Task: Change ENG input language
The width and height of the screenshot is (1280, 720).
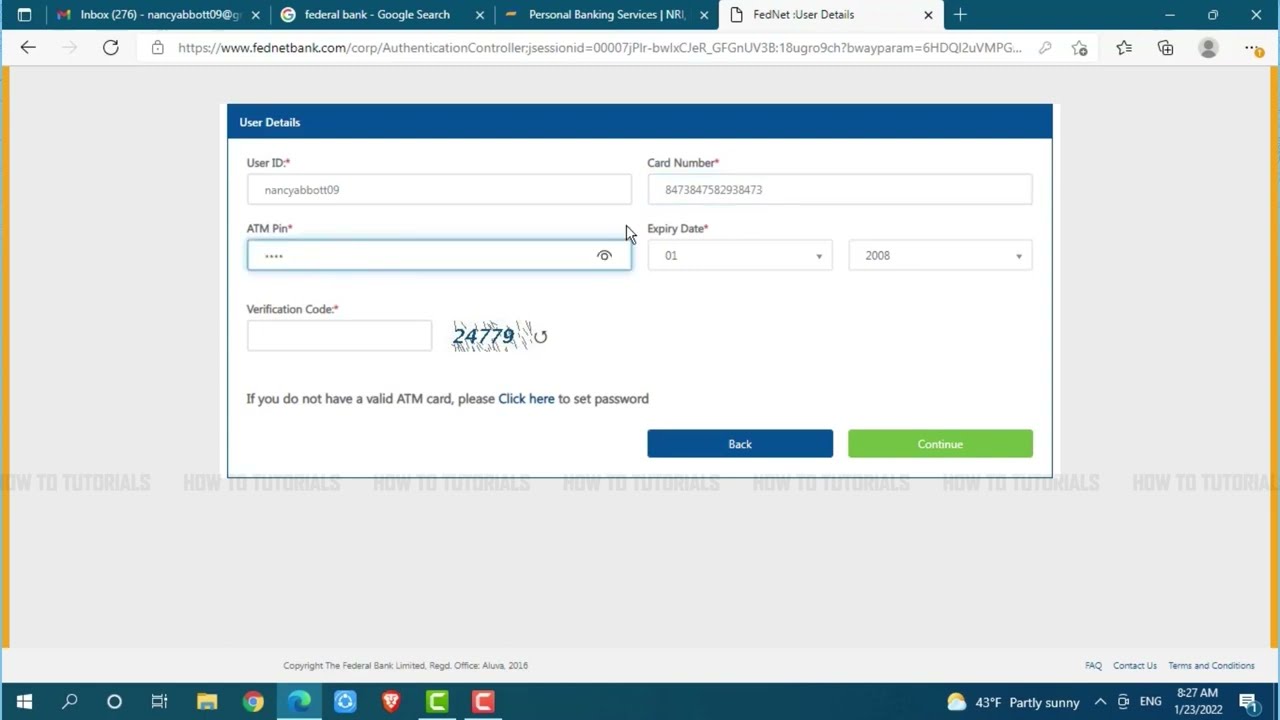Action: pyautogui.click(x=1150, y=702)
